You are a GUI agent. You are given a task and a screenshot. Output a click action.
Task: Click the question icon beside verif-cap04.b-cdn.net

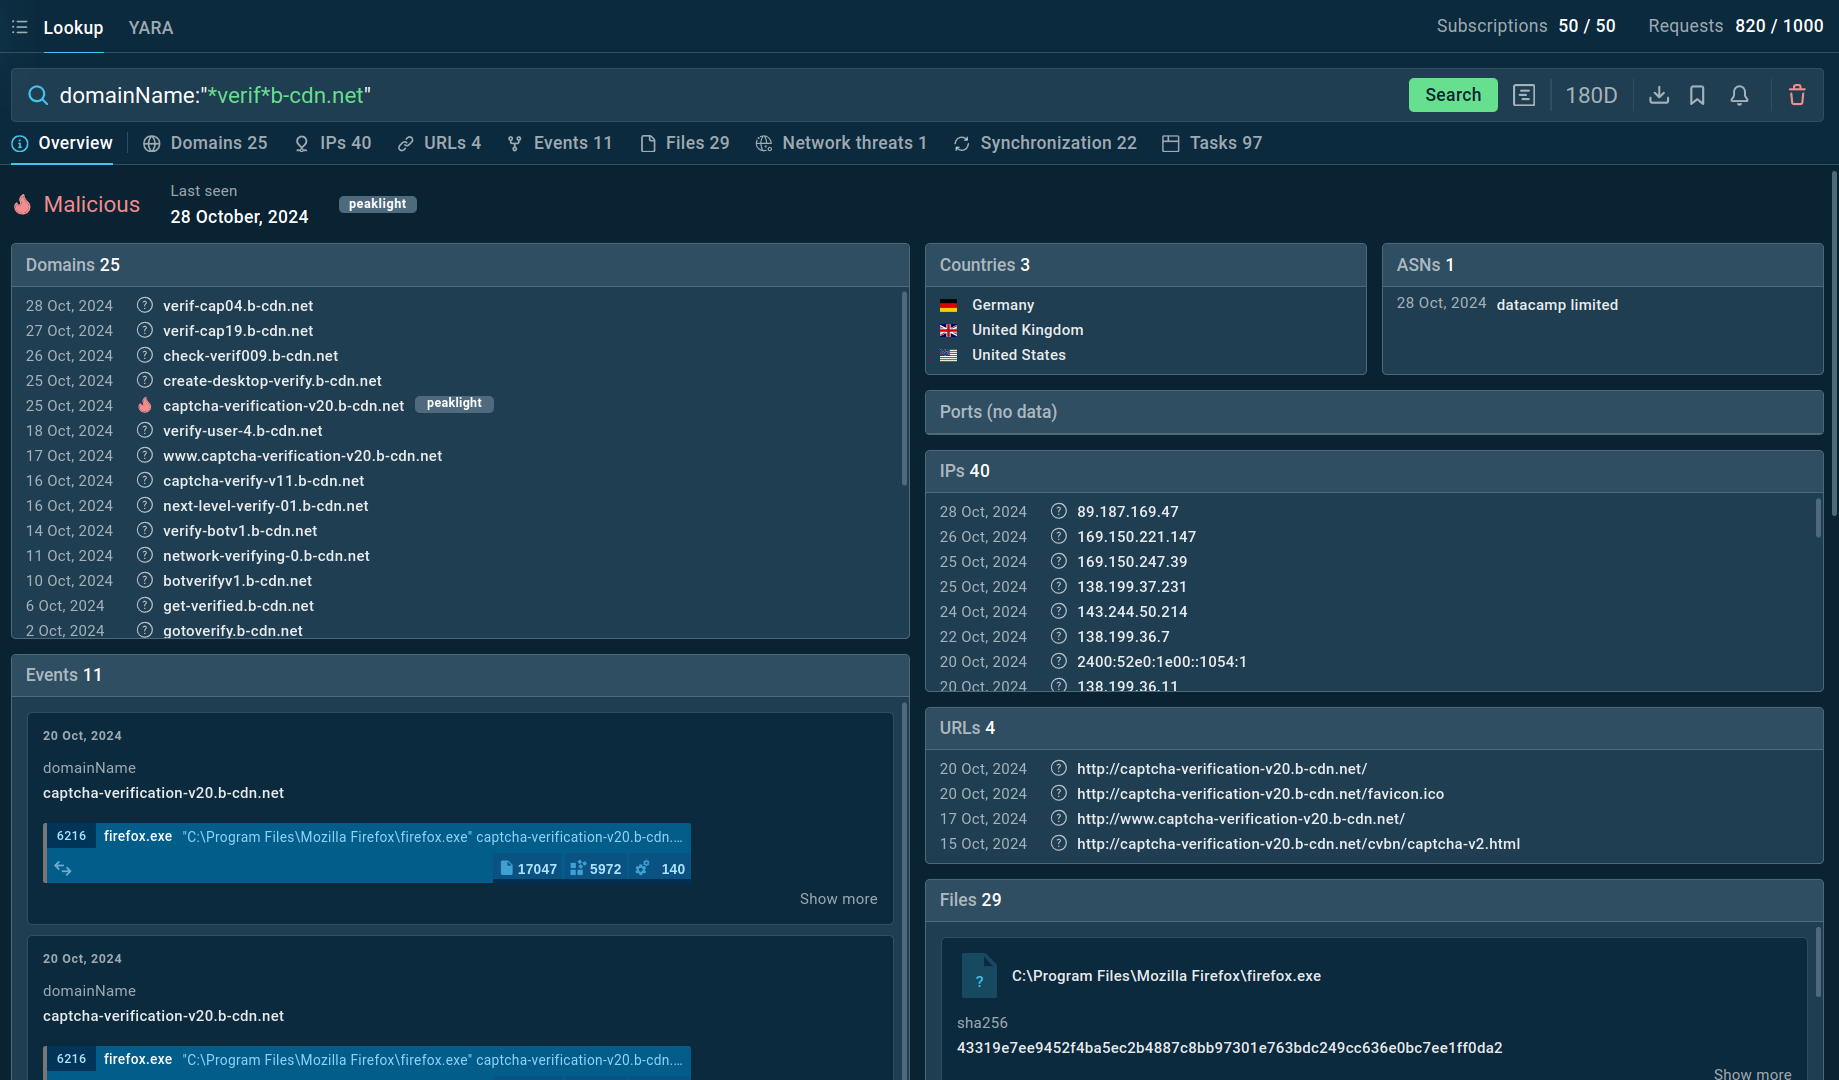click(144, 305)
